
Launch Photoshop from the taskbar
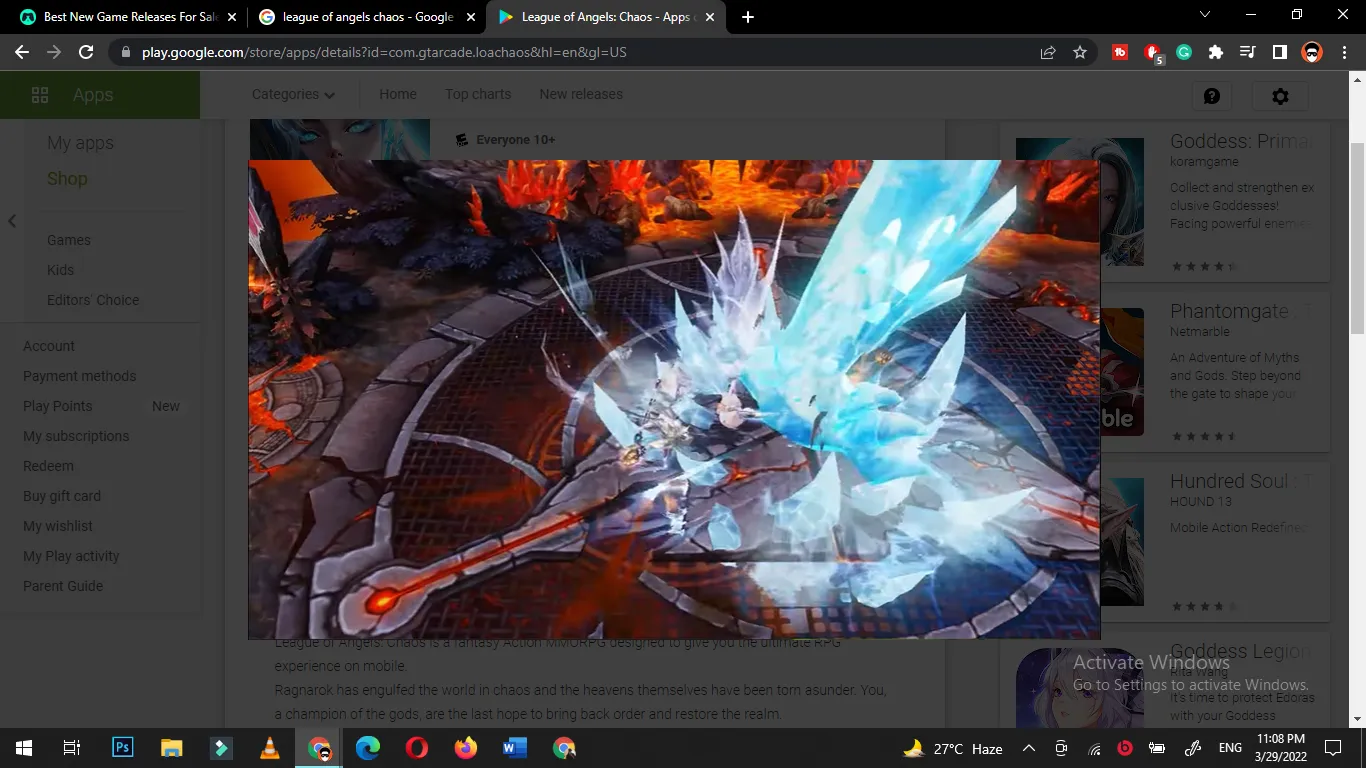pyautogui.click(x=122, y=748)
